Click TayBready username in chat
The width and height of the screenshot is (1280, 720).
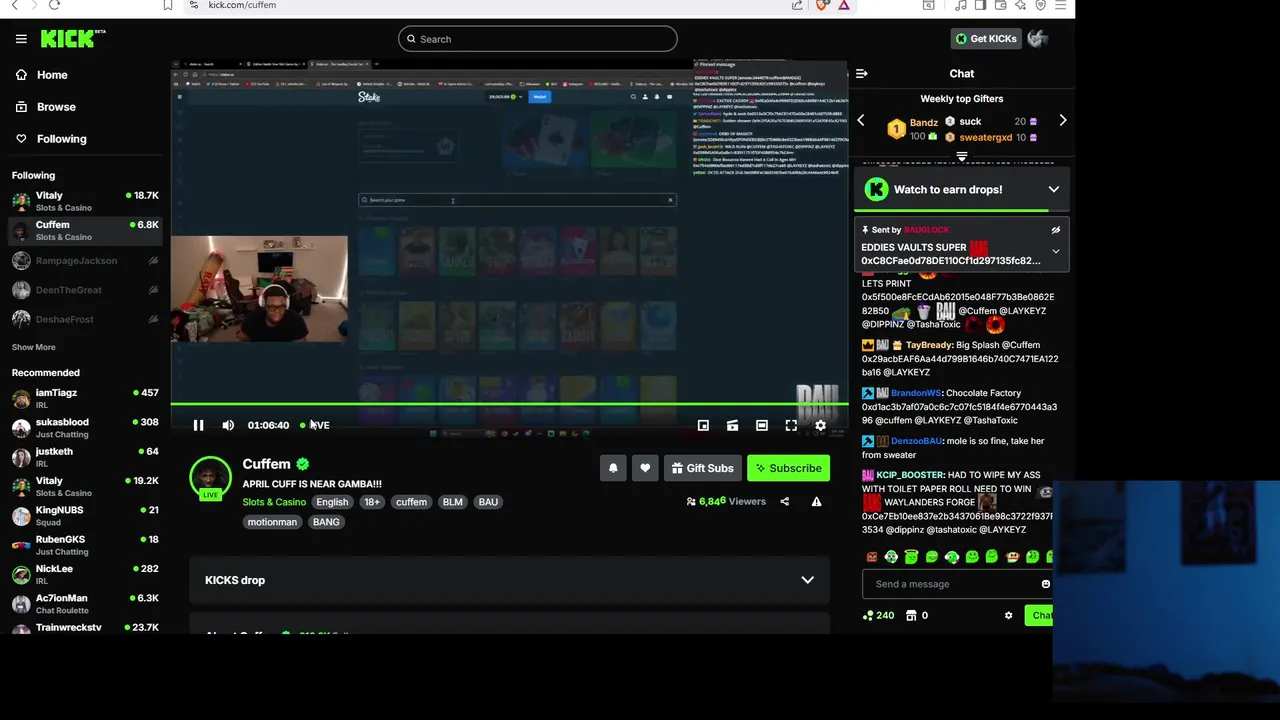click(x=928, y=345)
